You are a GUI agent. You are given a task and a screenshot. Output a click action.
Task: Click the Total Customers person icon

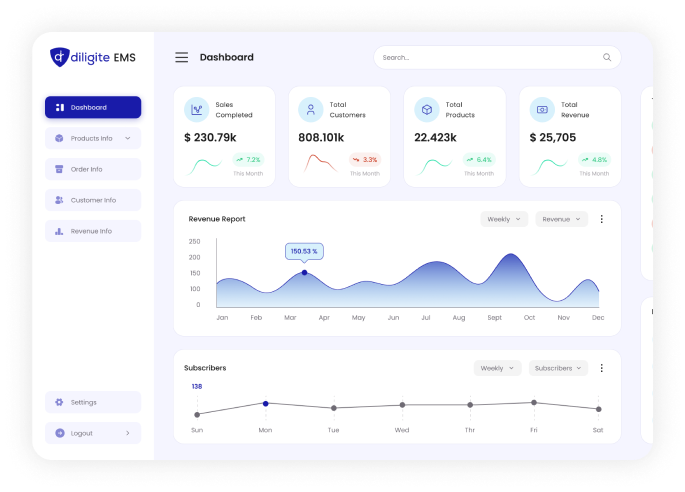point(312,109)
